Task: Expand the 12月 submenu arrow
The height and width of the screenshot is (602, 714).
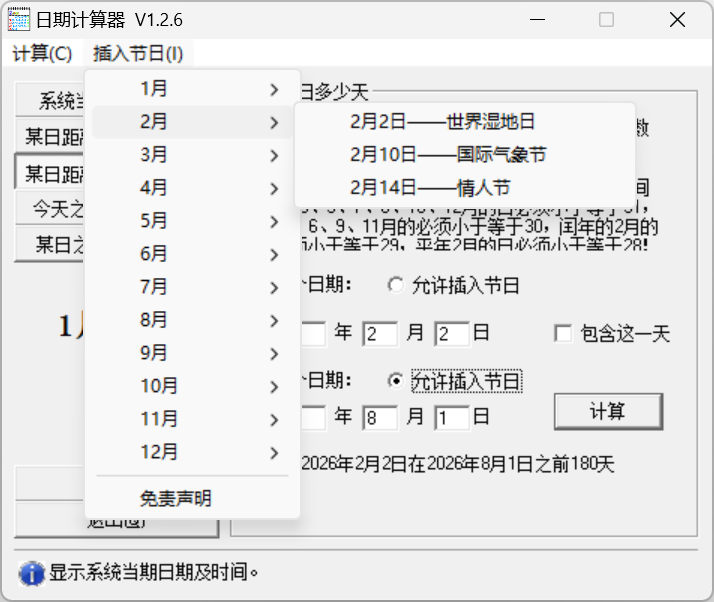Action: pos(274,453)
